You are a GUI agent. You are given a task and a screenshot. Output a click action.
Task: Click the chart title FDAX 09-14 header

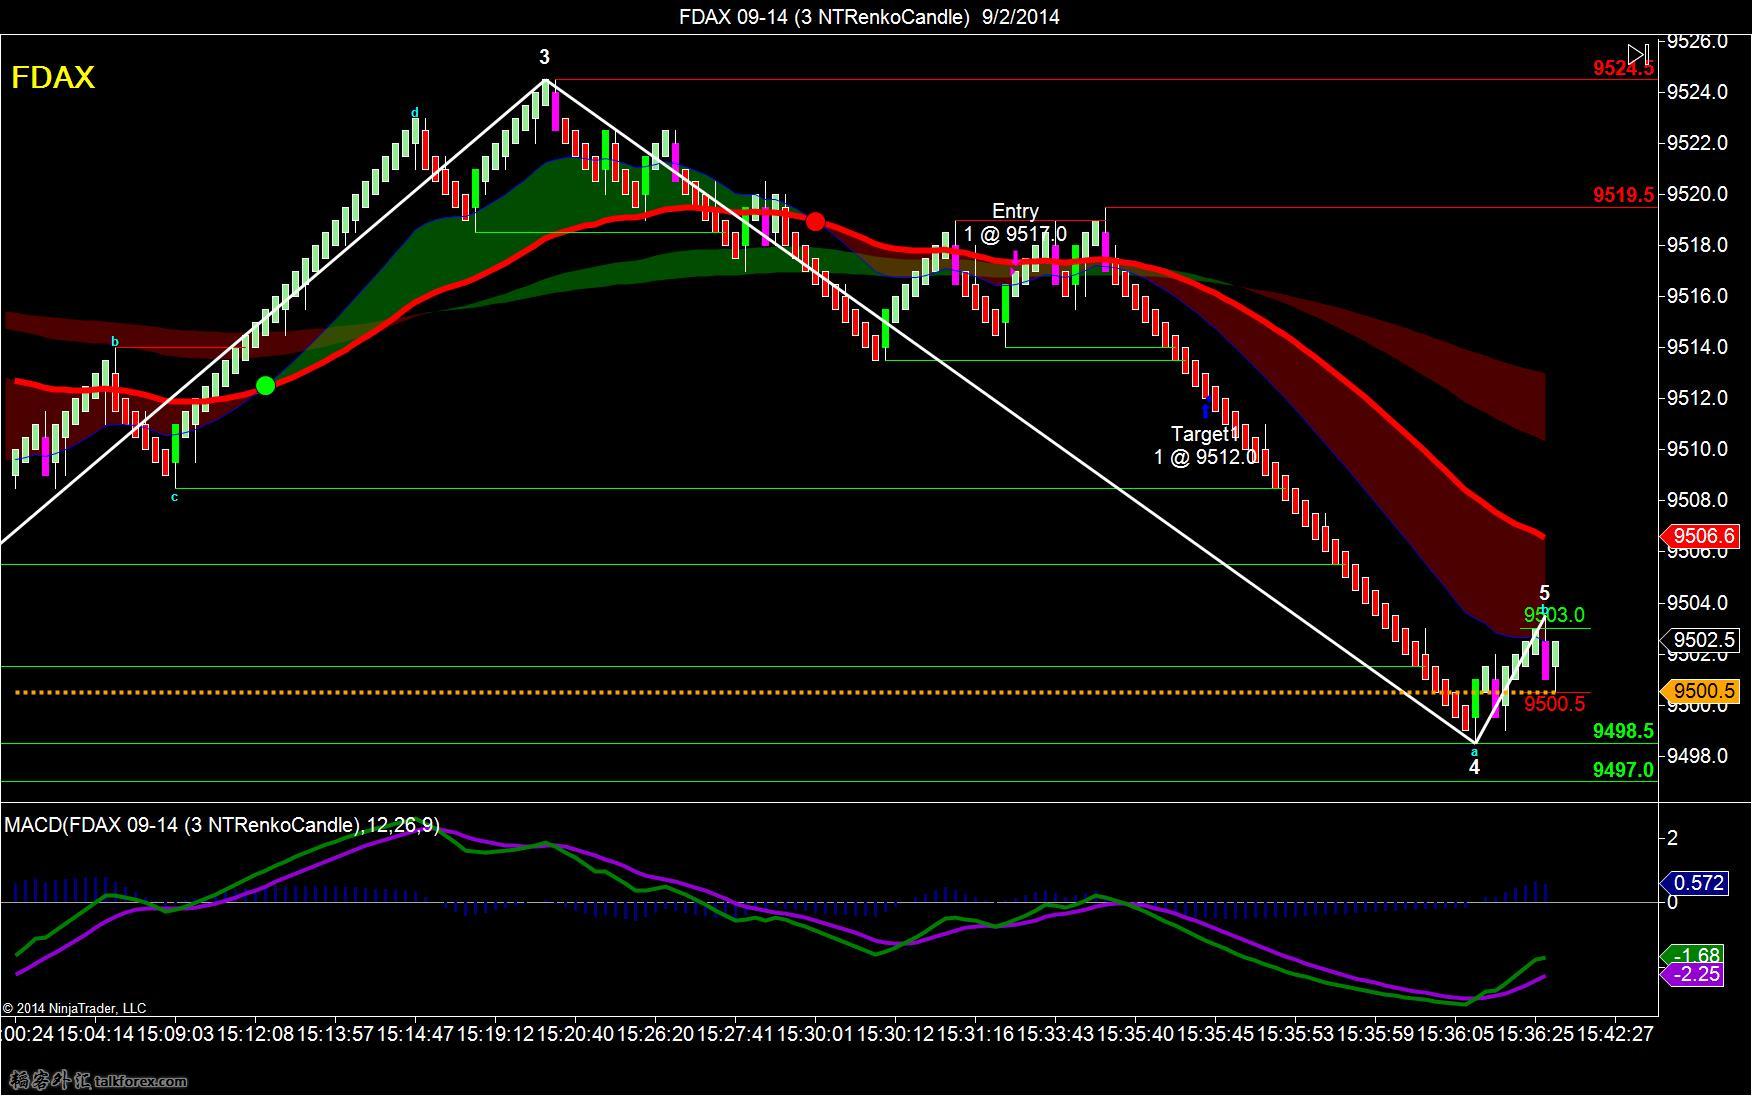[x=869, y=16]
